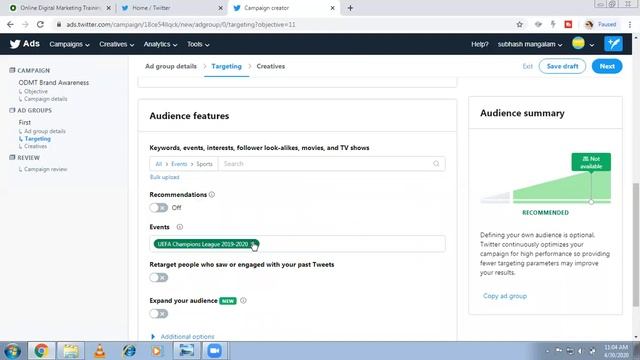Select the ODMT Brand Awareness campaign
This screenshot has height=360, width=640.
point(53,82)
